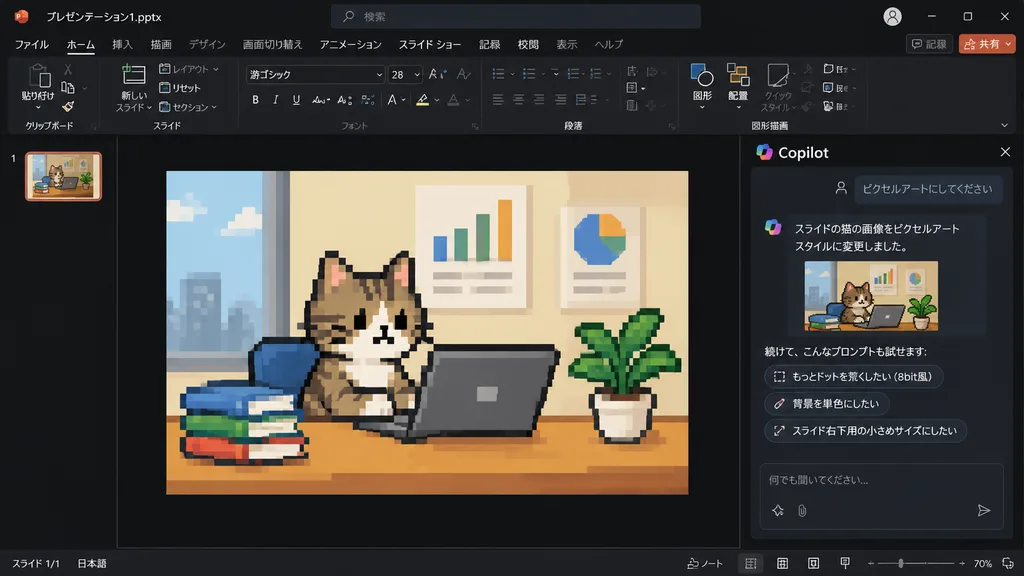Click the 70% zoom level value
The image size is (1024, 576).
pyautogui.click(x=982, y=564)
